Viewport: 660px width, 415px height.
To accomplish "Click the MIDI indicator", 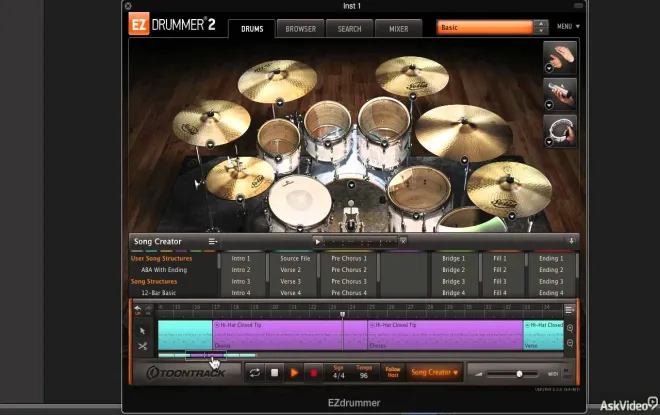I will pyautogui.click(x=553, y=374).
